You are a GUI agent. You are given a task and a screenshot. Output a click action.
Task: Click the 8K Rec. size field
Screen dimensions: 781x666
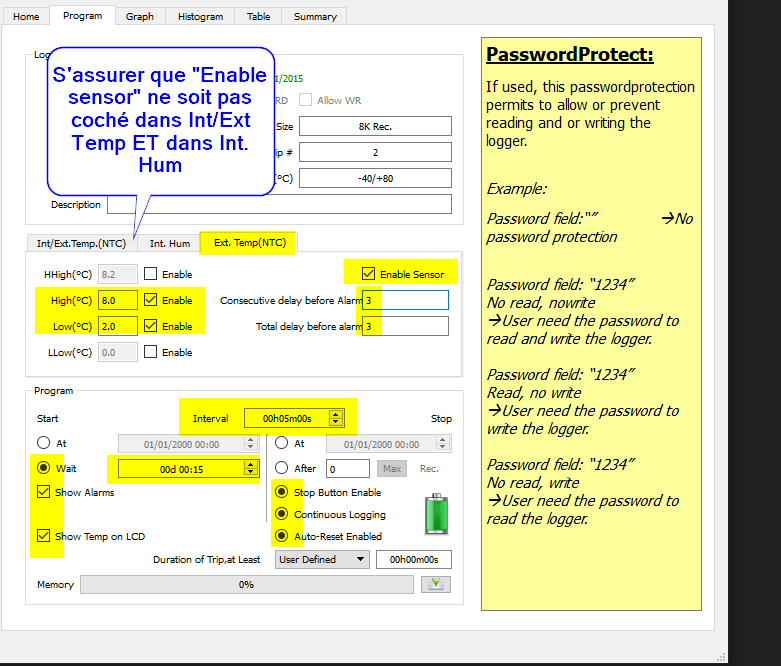pos(376,127)
